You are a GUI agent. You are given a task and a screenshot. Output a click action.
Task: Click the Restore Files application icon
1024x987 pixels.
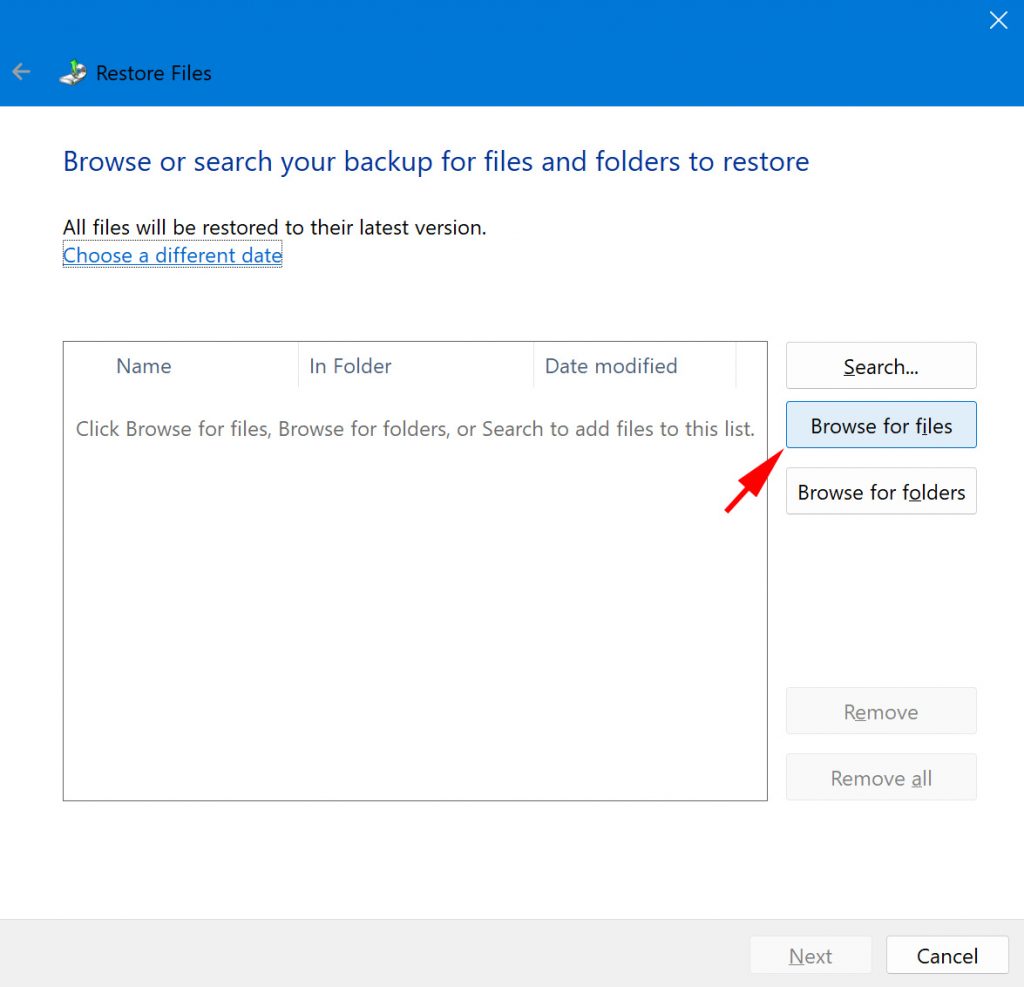click(72, 72)
